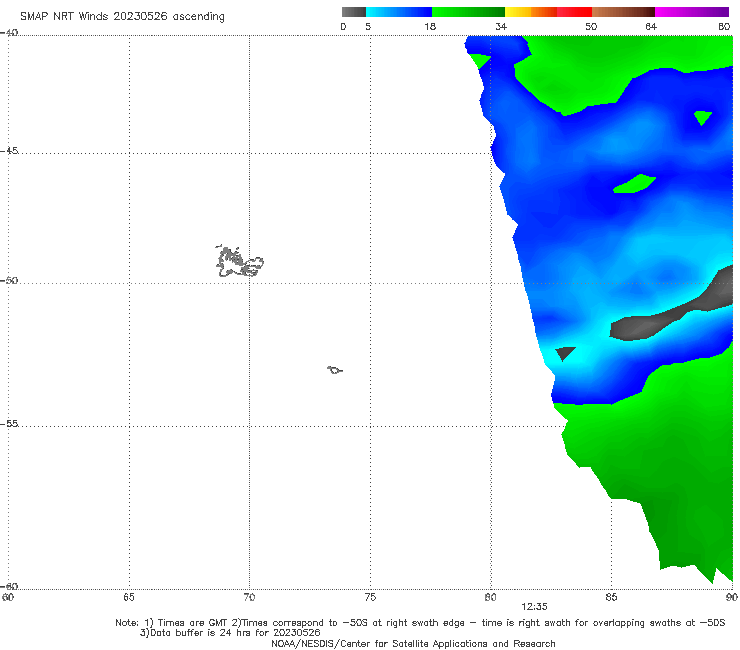This screenshot has height=650, width=740.
Task: Click the gray segment of the color bar
Action: pos(354,12)
